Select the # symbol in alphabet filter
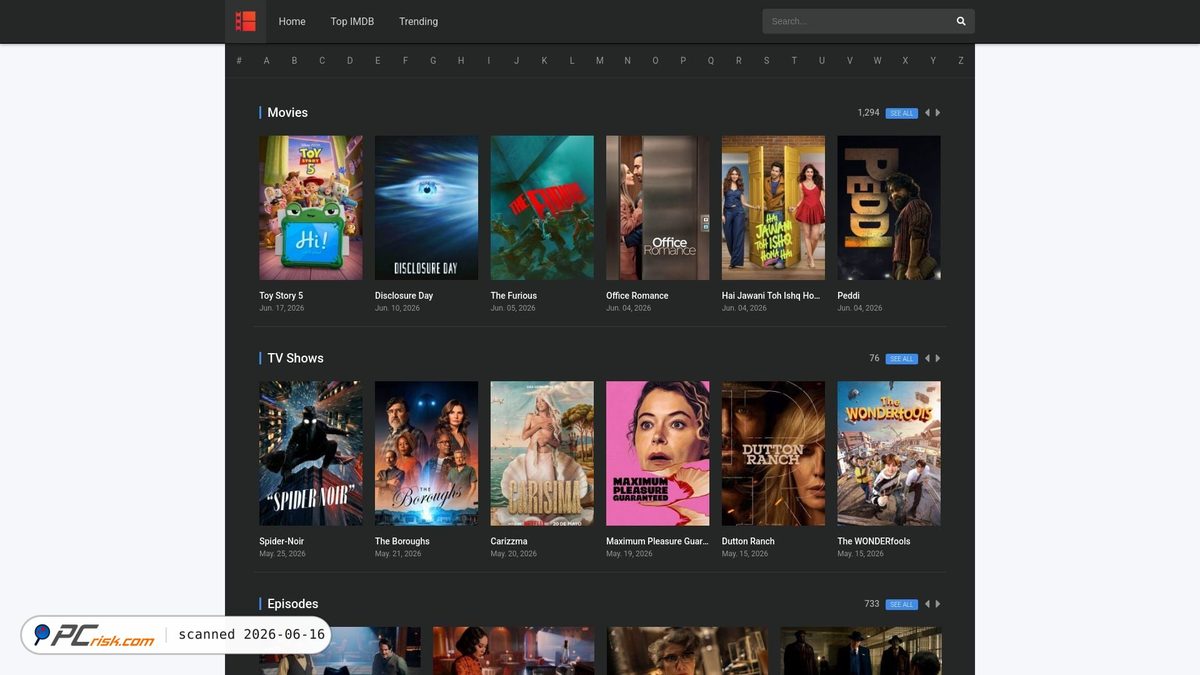 tap(239, 61)
